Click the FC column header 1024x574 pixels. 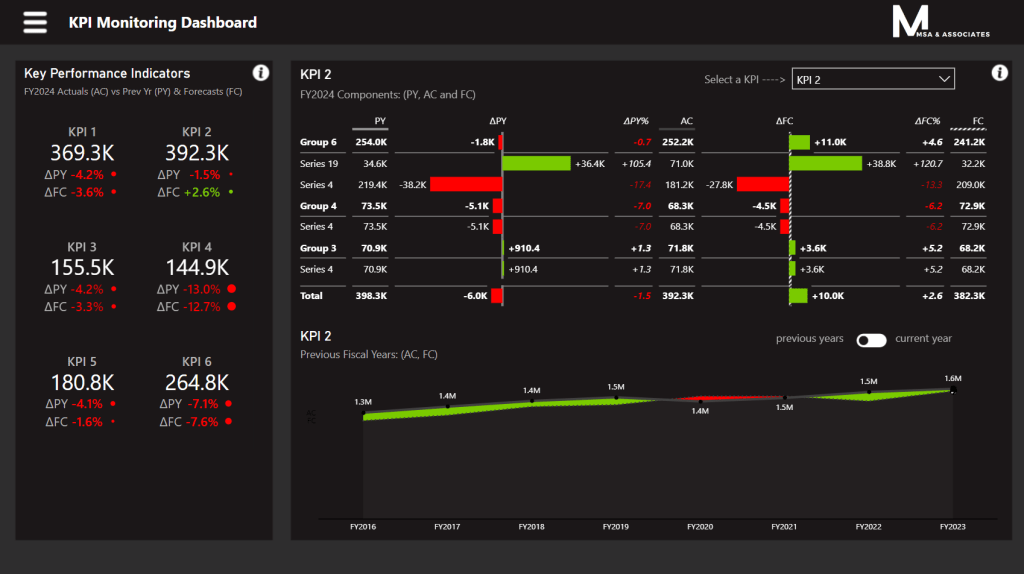tap(977, 121)
